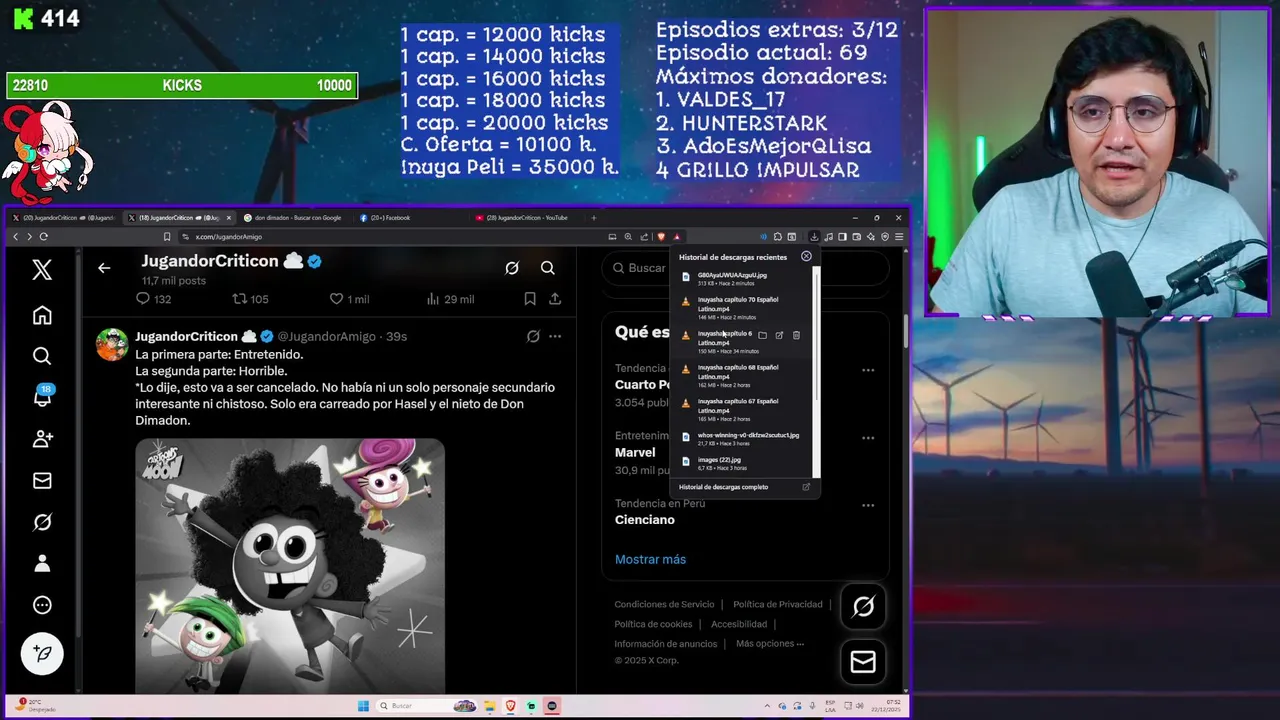The height and width of the screenshot is (720, 1280).
Task: Open Inuyasha capitulo 6 file externally icon
Action: click(x=779, y=335)
